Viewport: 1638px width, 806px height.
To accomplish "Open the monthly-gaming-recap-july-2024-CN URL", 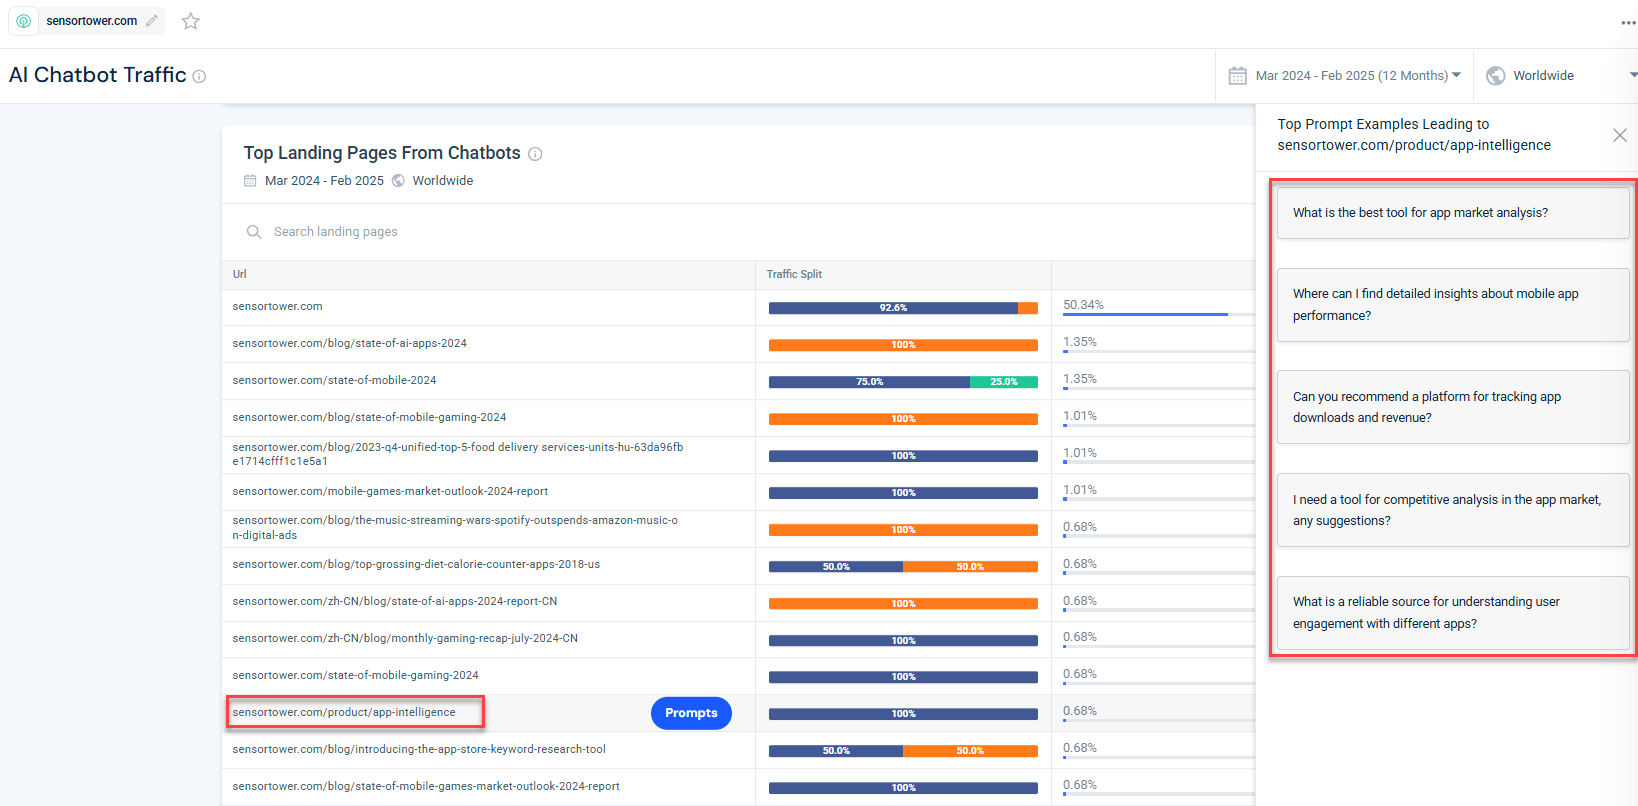I will click(405, 638).
